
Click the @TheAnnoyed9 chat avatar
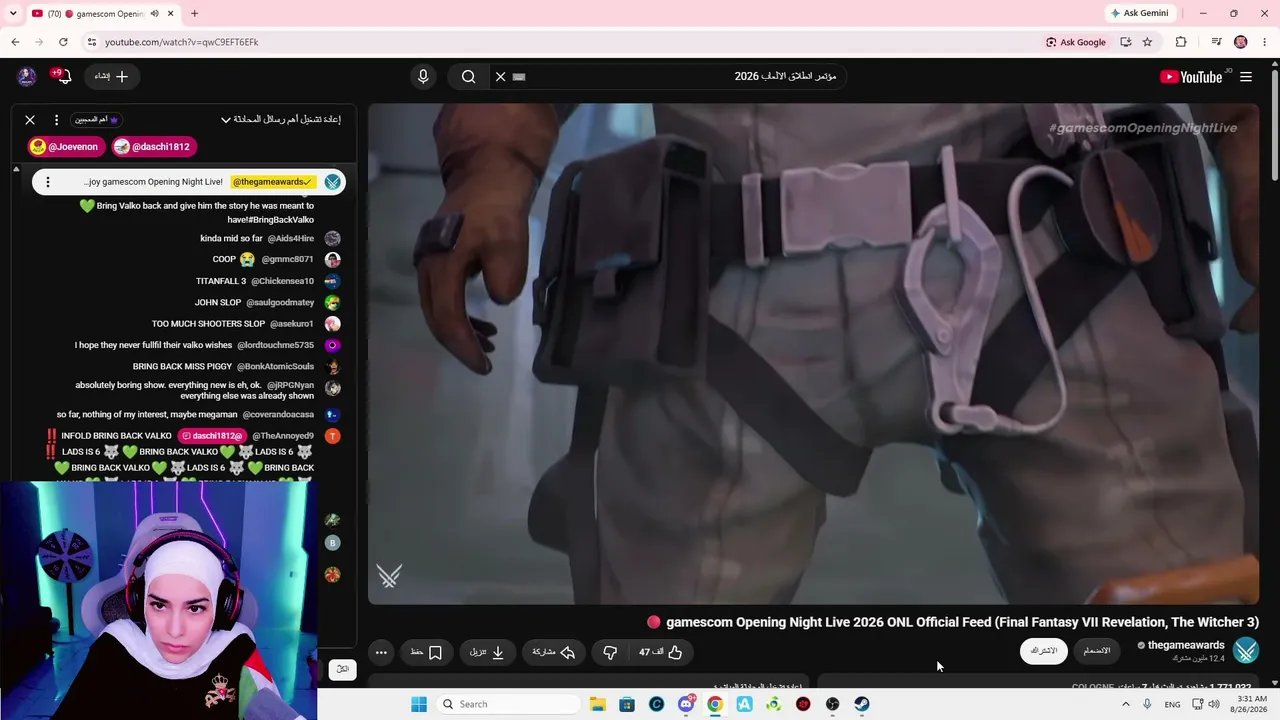[333, 436]
